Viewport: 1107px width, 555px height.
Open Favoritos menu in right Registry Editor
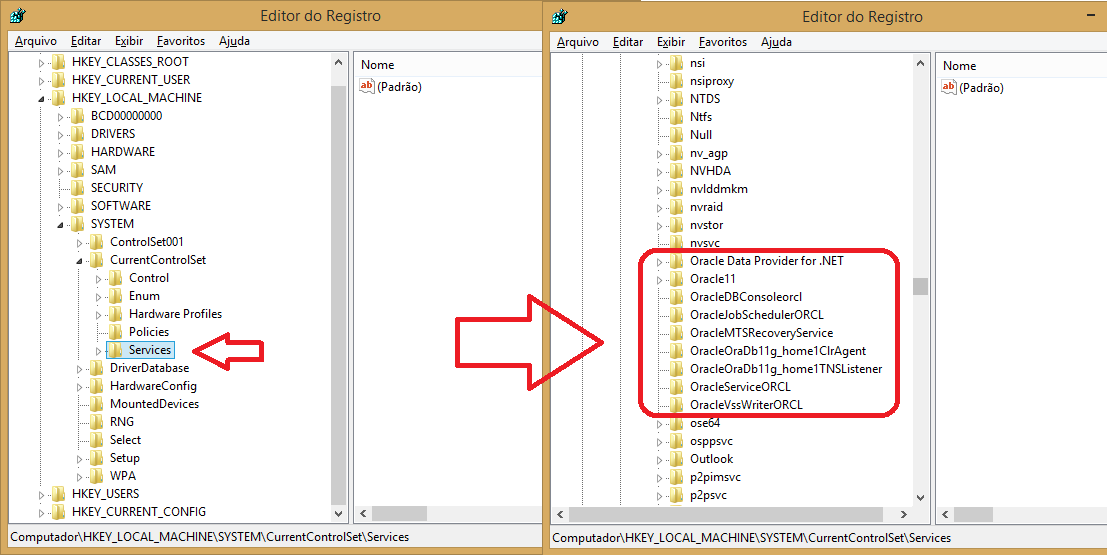click(723, 42)
